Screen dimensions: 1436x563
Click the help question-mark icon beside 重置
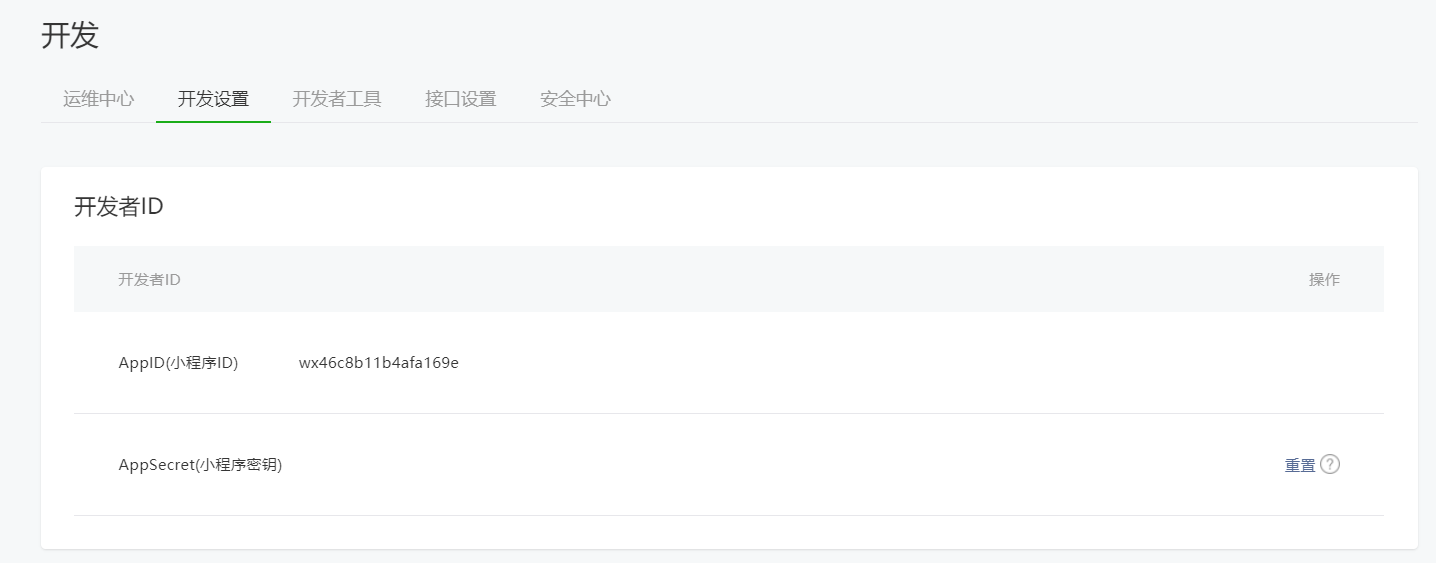[1330, 464]
